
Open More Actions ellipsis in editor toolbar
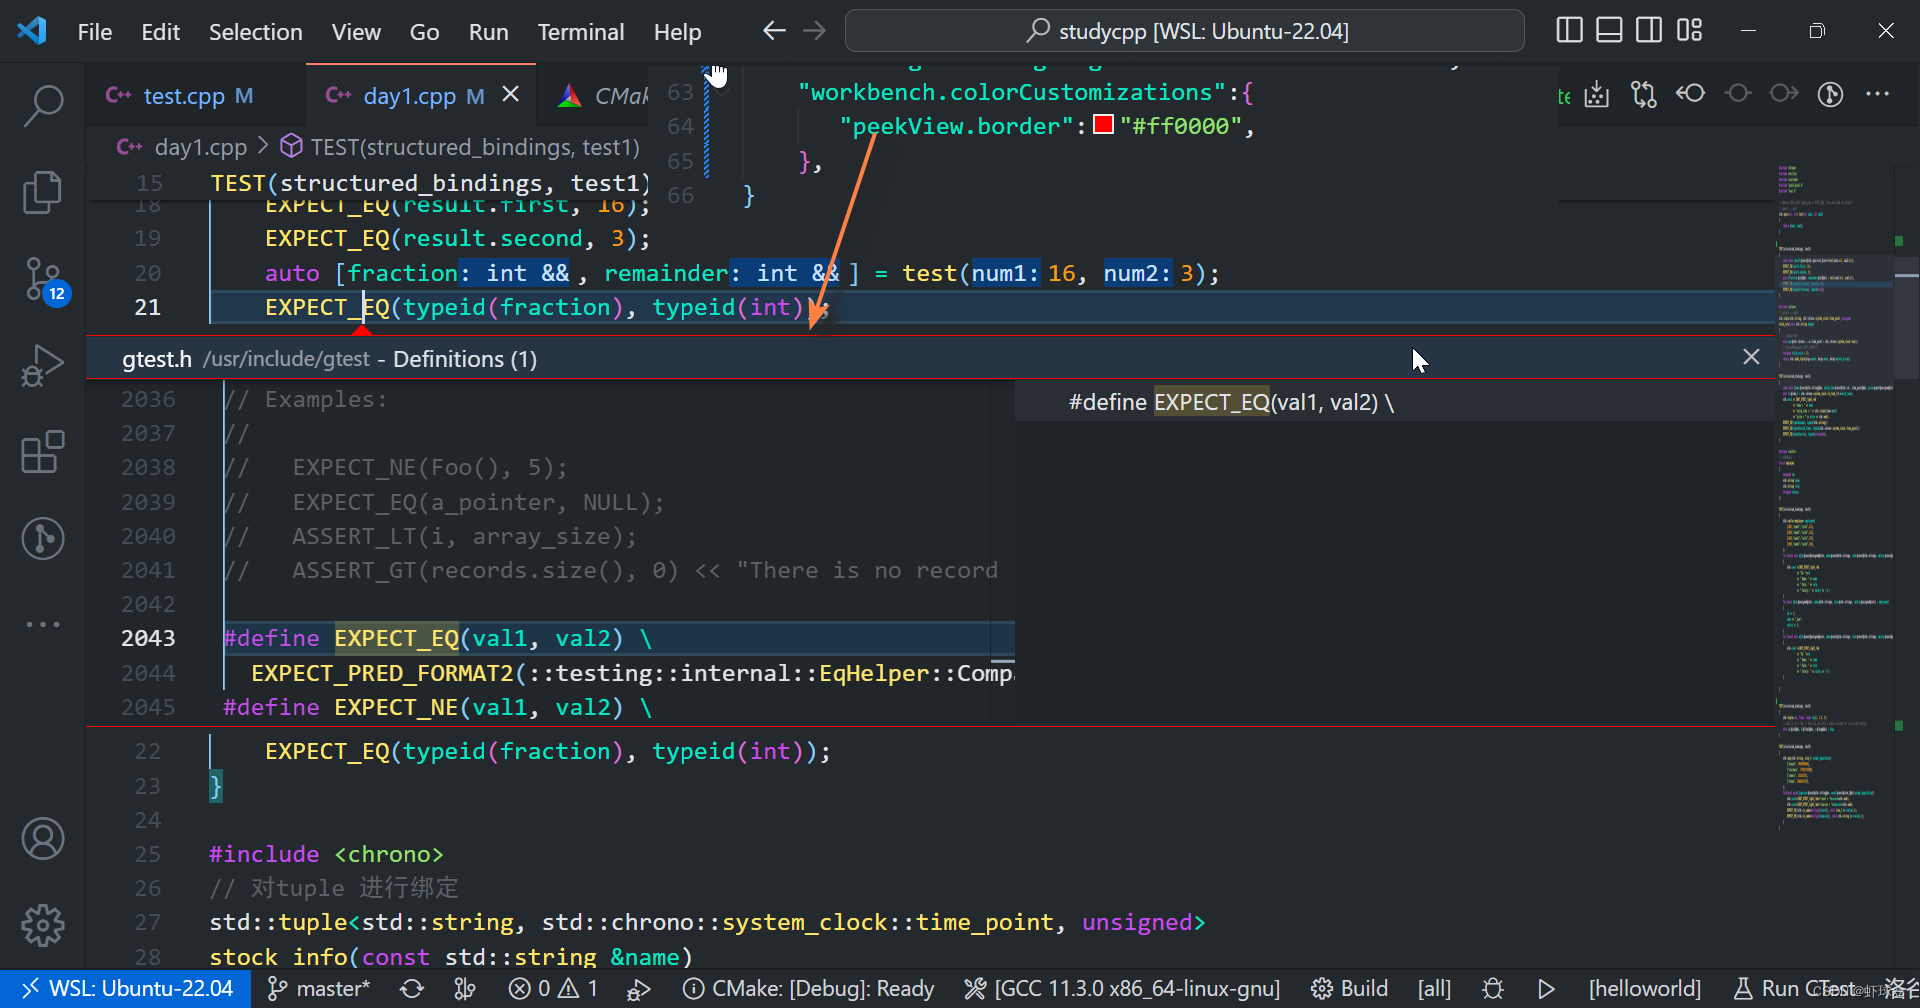[1878, 94]
